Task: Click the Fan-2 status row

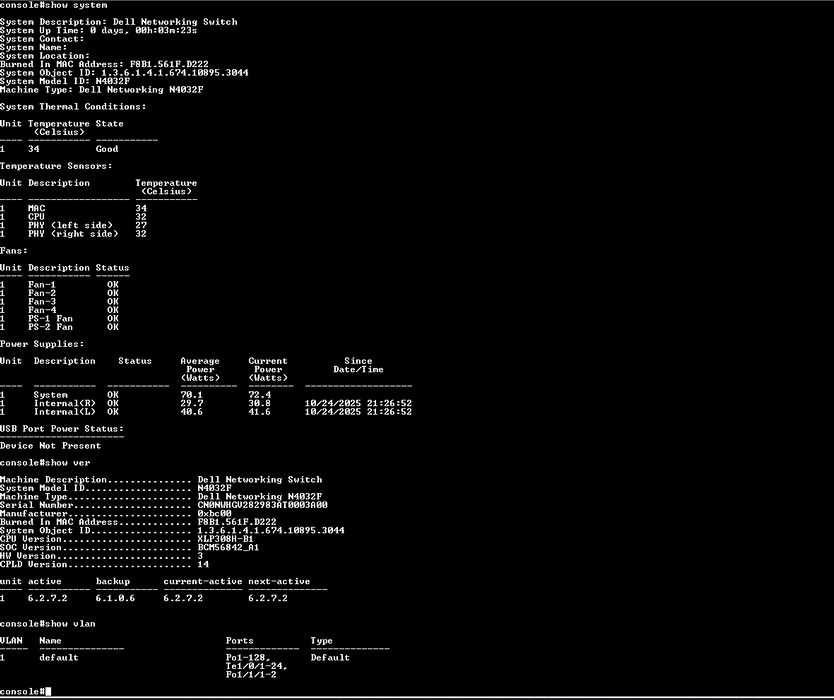Action: tap(60, 293)
